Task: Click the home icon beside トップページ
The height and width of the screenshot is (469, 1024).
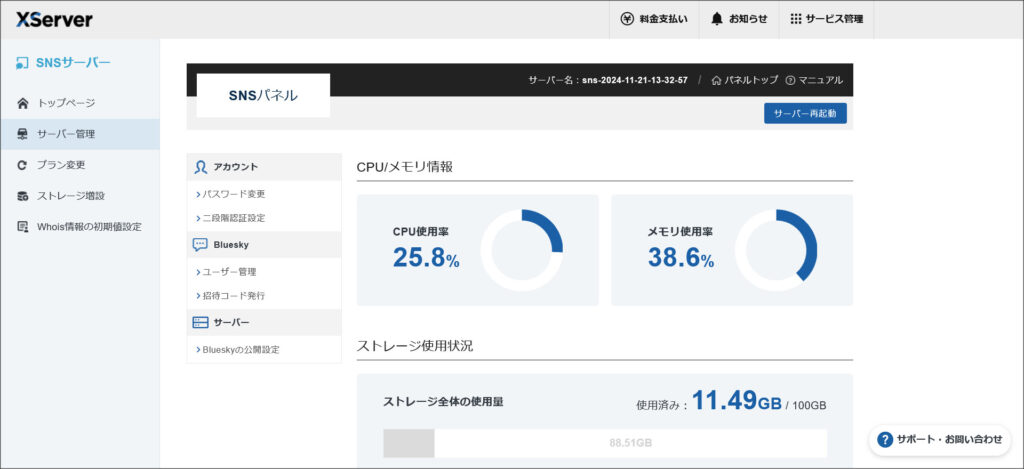Action: tap(23, 103)
